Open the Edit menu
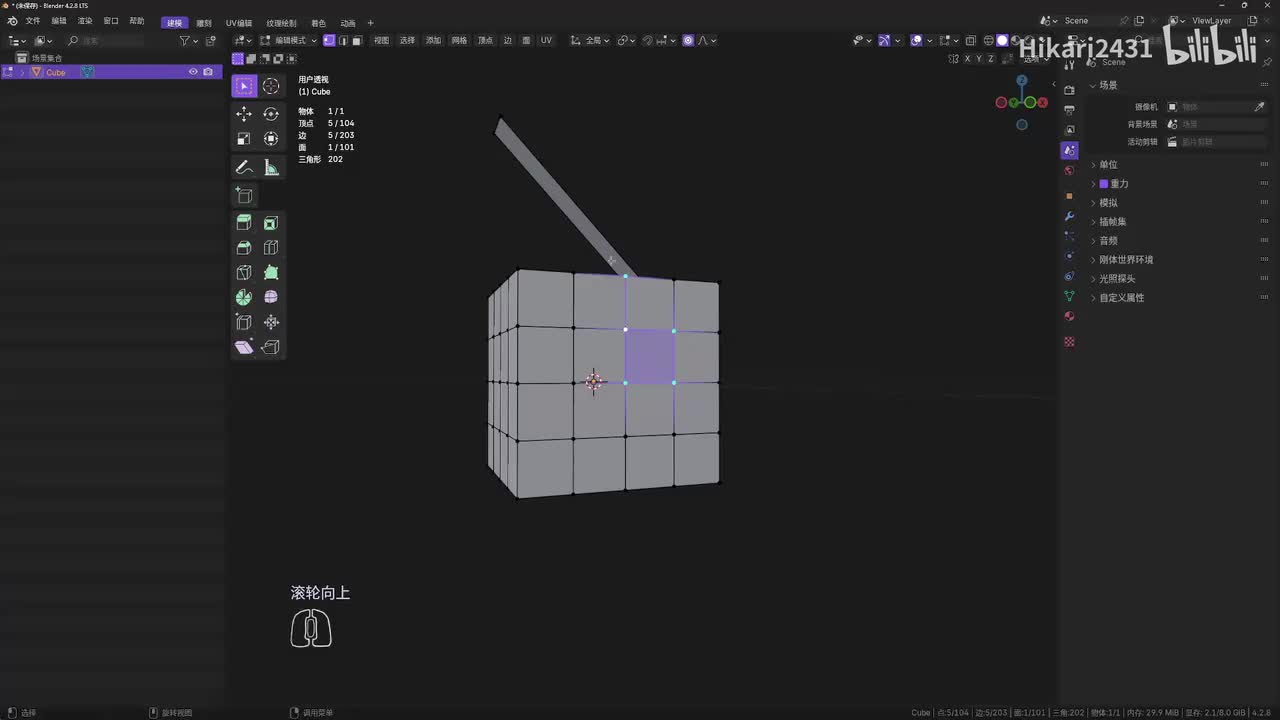This screenshot has height=720, width=1280. click(x=59, y=21)
